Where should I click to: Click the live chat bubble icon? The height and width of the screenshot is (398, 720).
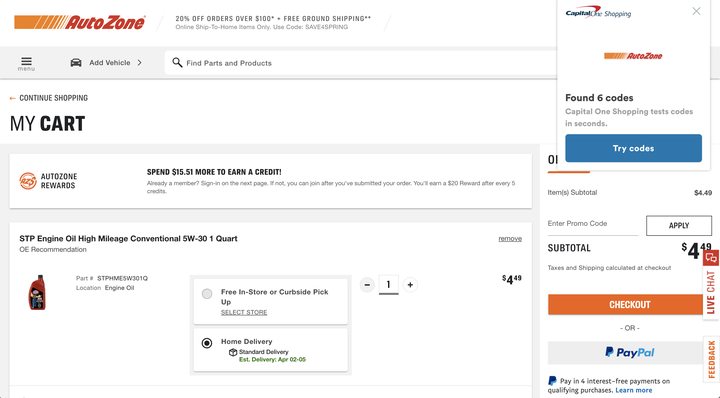tap(711, 258)
